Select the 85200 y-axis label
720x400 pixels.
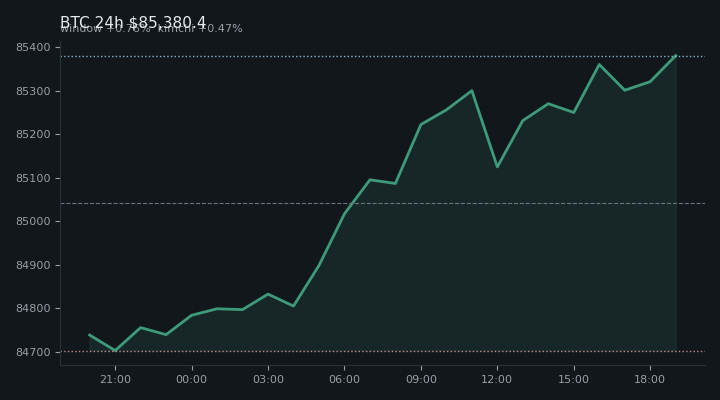[33, 135]
